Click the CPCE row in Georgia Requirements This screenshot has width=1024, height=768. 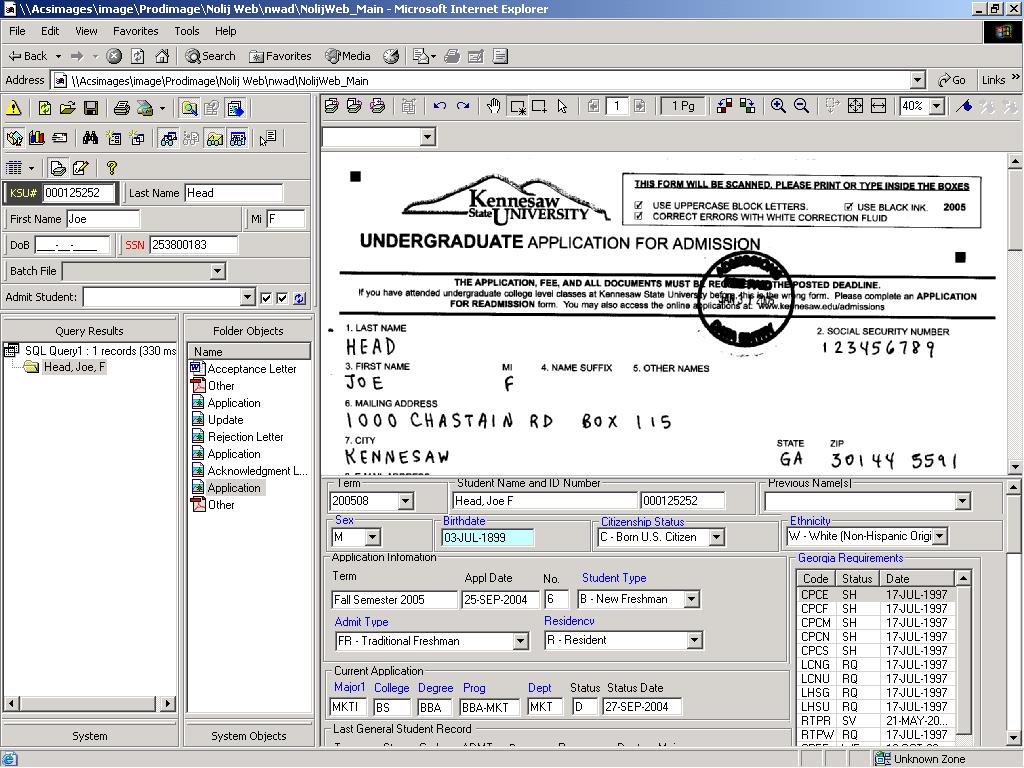click(876, 594)
